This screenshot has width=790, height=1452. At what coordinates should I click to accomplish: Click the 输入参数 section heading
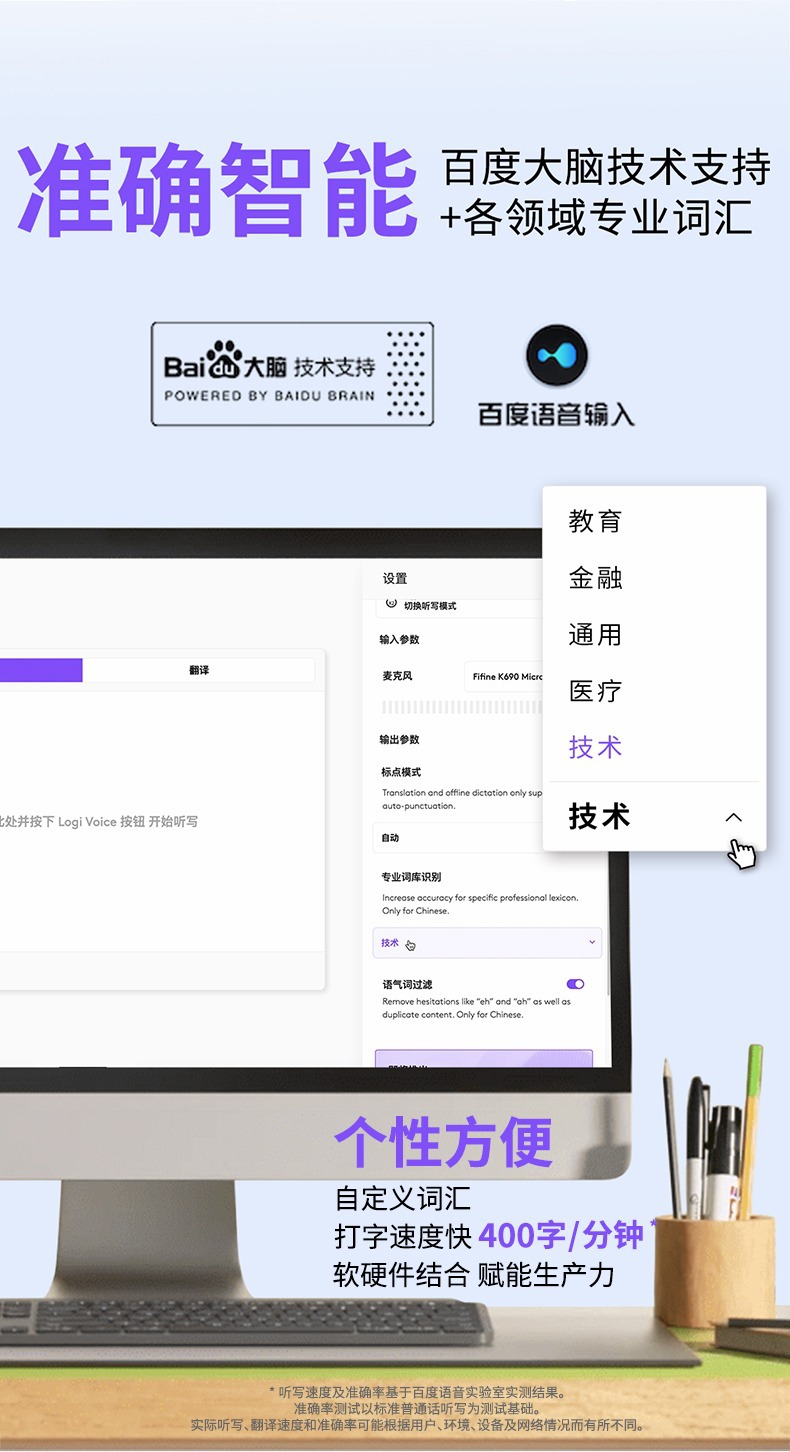(x=399, y=639)
